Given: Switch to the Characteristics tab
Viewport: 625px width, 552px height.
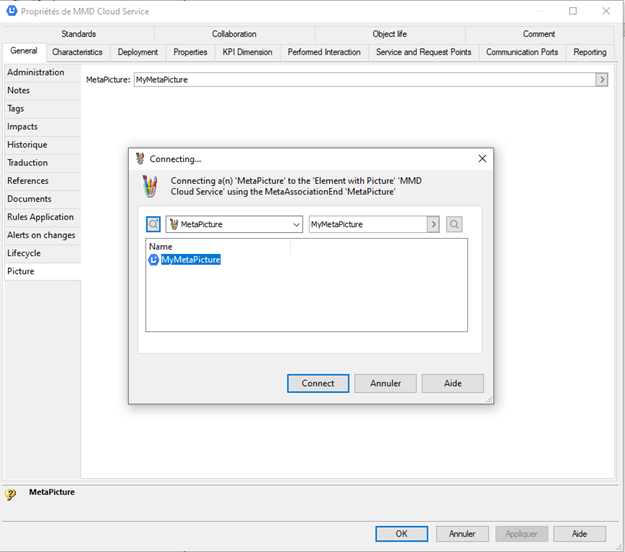Looking at the screenshot, I should (77, 52).
